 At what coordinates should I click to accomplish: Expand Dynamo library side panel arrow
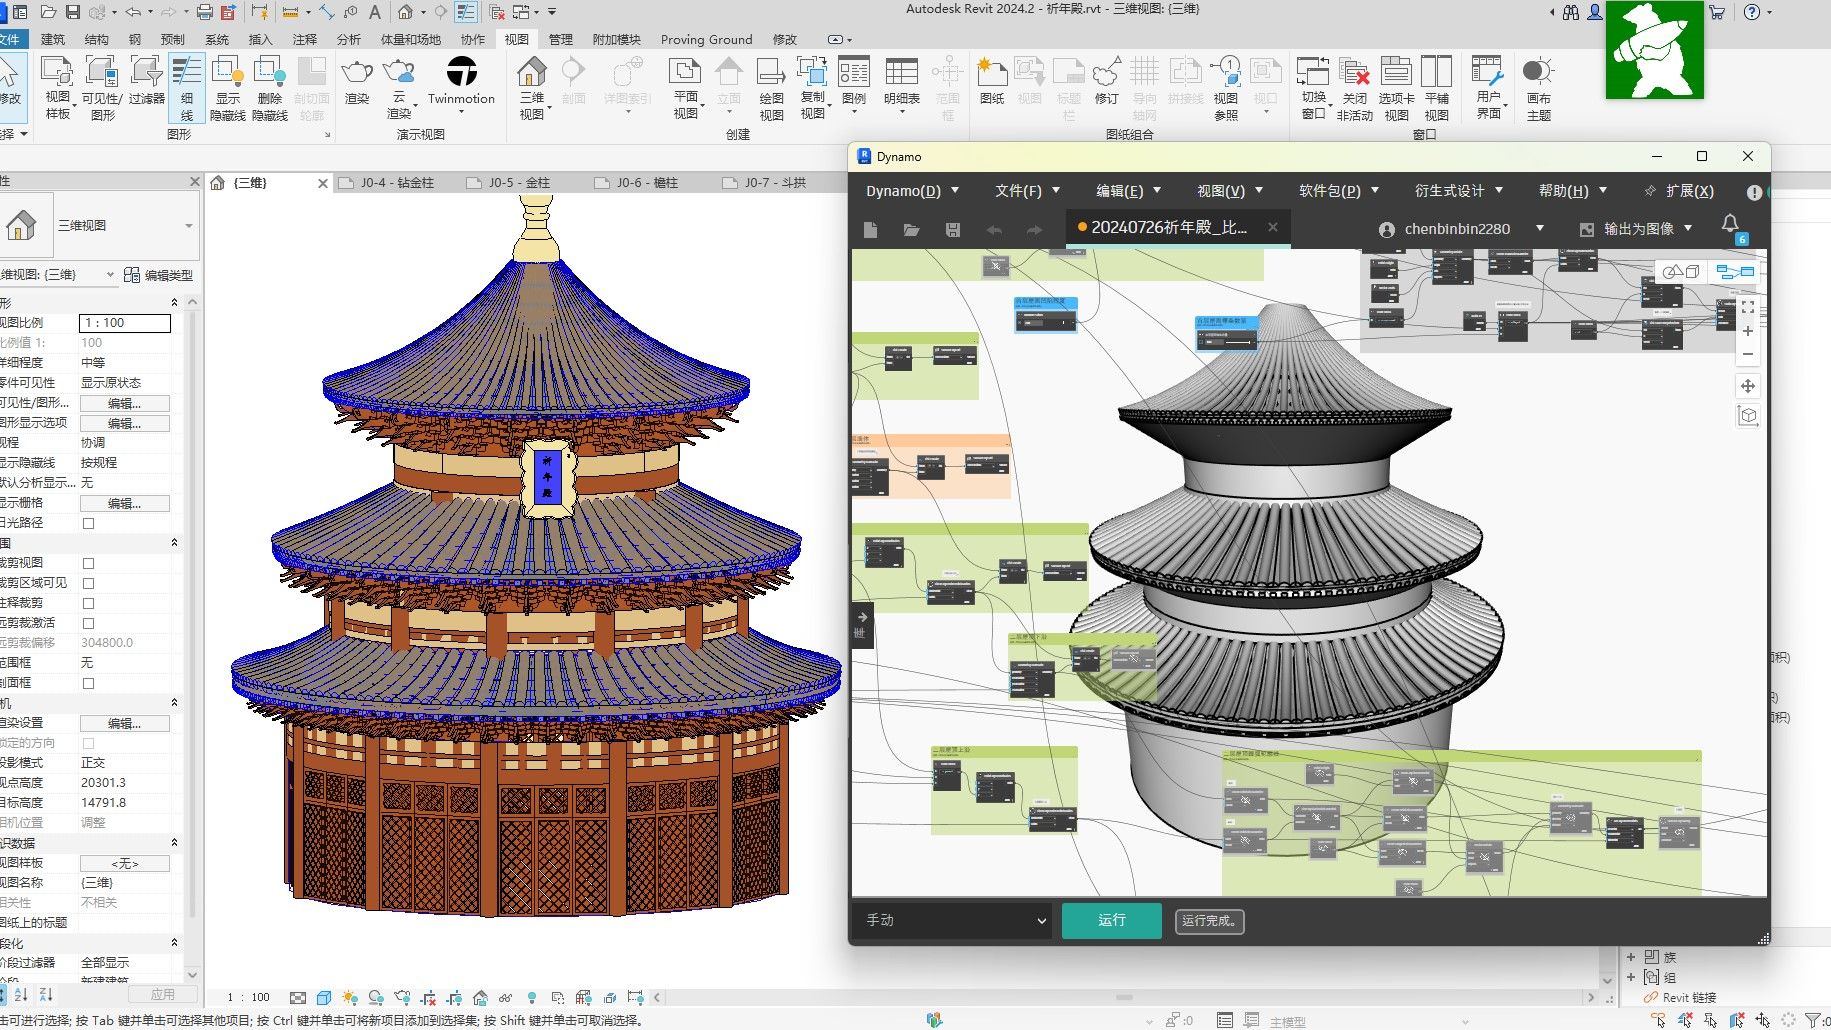coord(862,617)
